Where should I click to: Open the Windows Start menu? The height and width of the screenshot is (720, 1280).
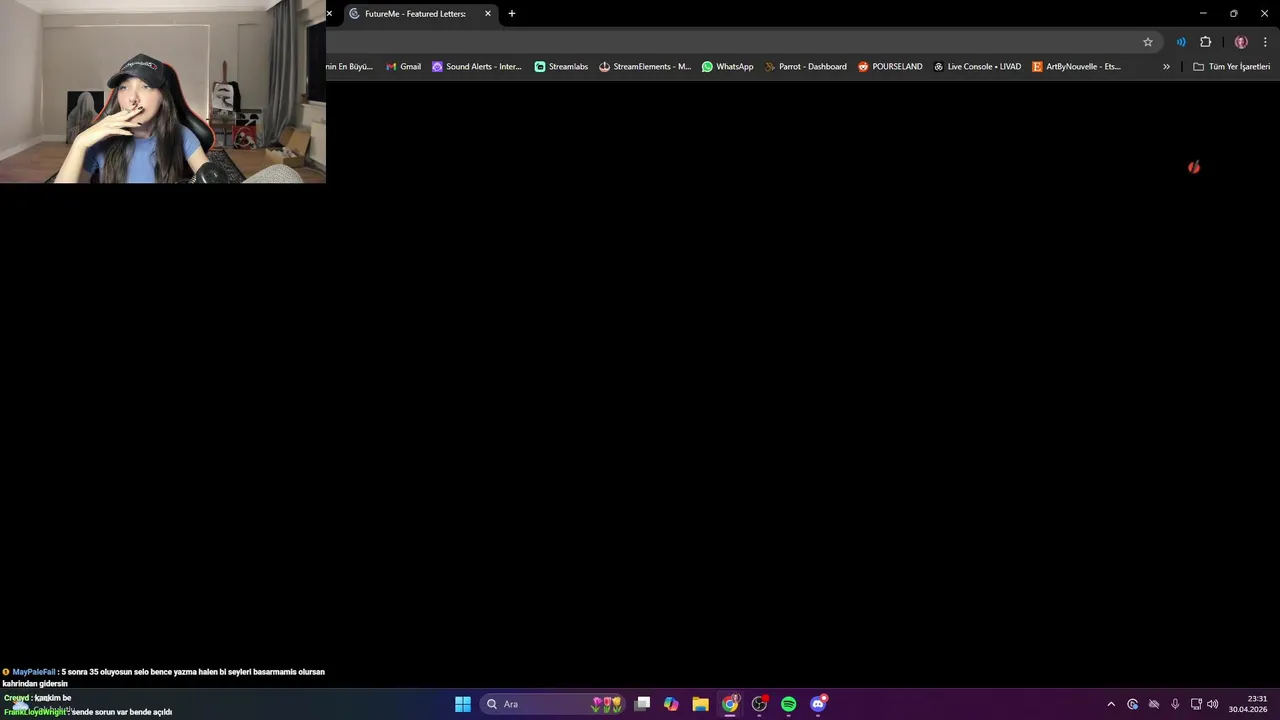click(463, 704)
